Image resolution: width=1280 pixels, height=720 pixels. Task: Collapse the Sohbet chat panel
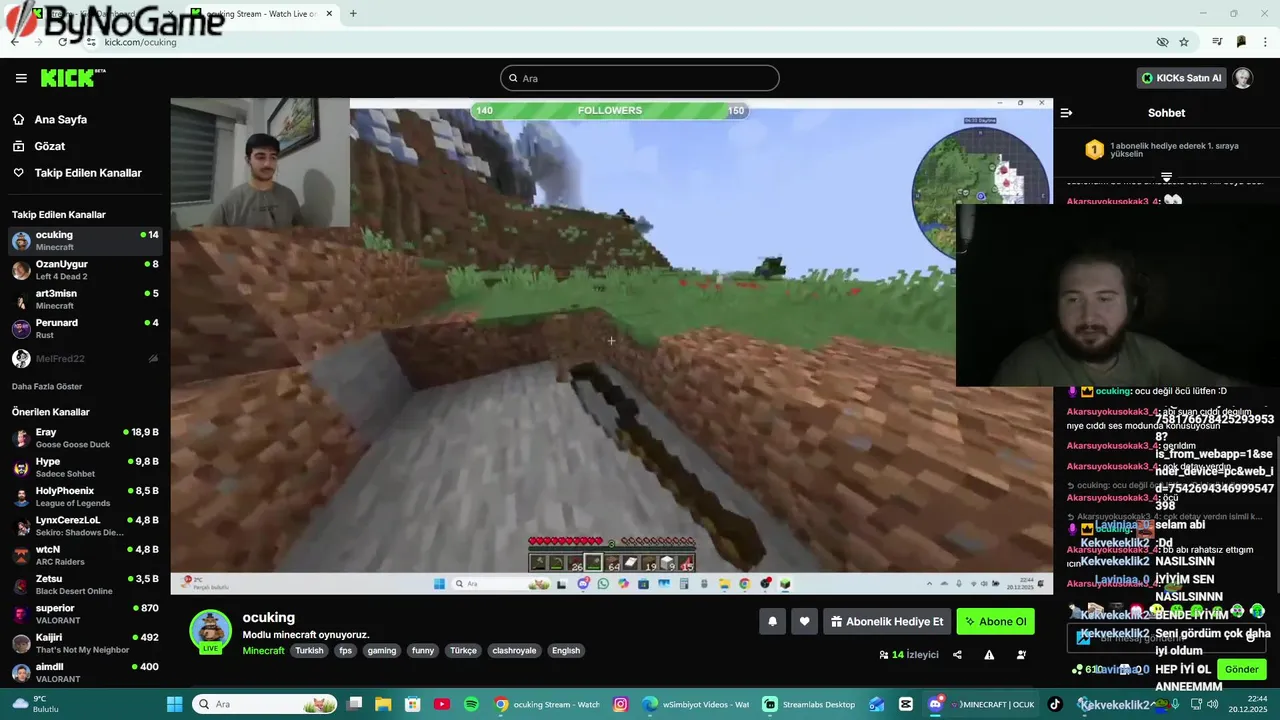coord(1066,113)
